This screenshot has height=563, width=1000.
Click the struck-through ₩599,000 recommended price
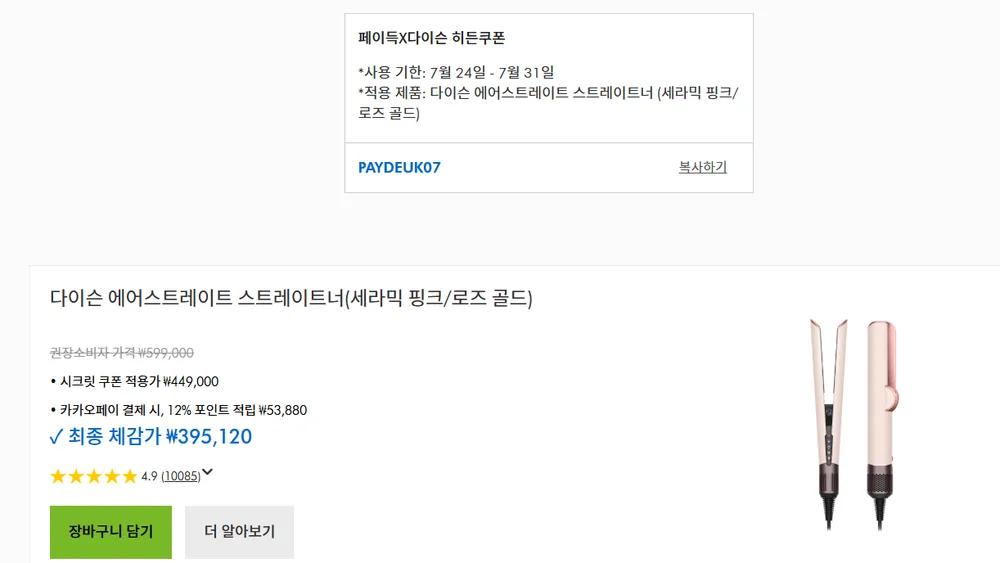[x=122, y=353]
